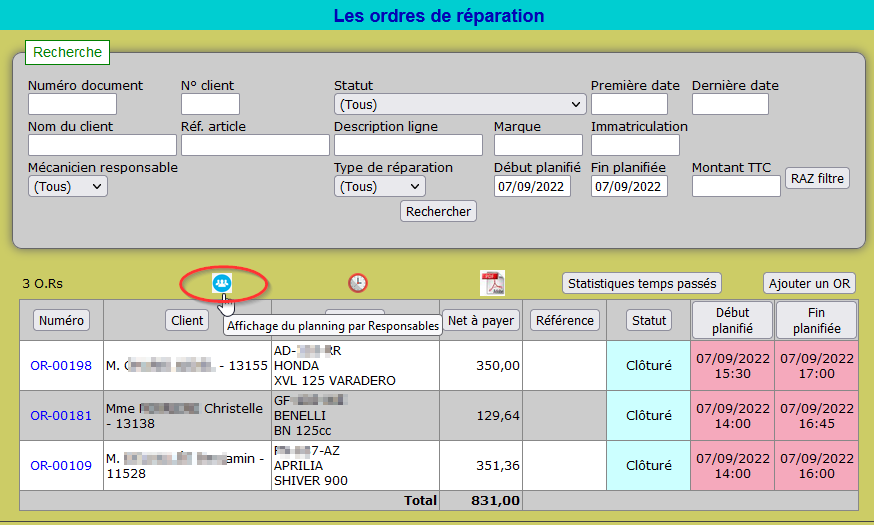Open planning display by Responsables icon
This screenshot has width=874, height=525.
(x=222, y=284)
